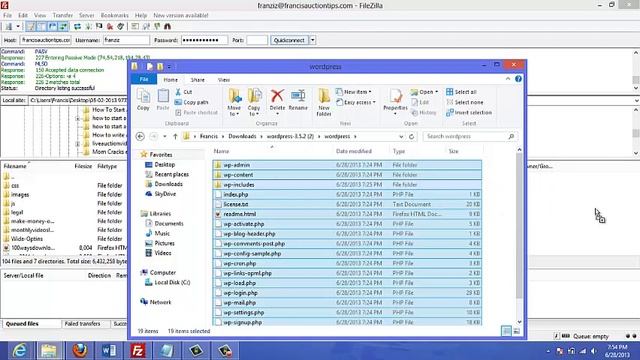Select wp-admin folder in list

(x=347, y=165)
